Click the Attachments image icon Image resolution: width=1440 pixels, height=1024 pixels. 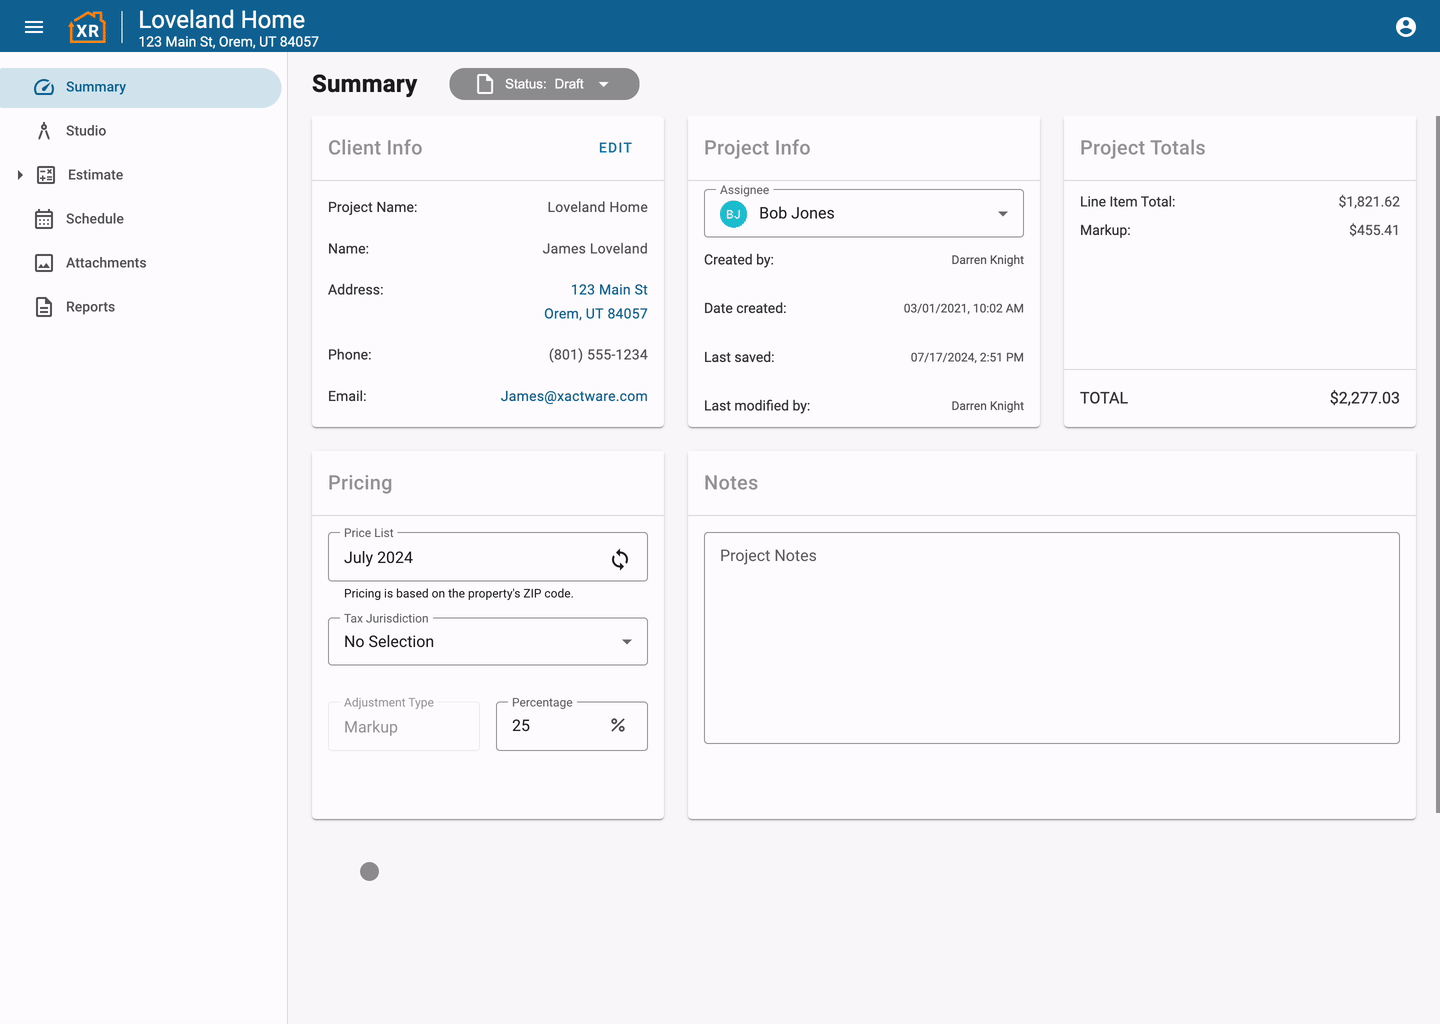[x=44, y=263]
